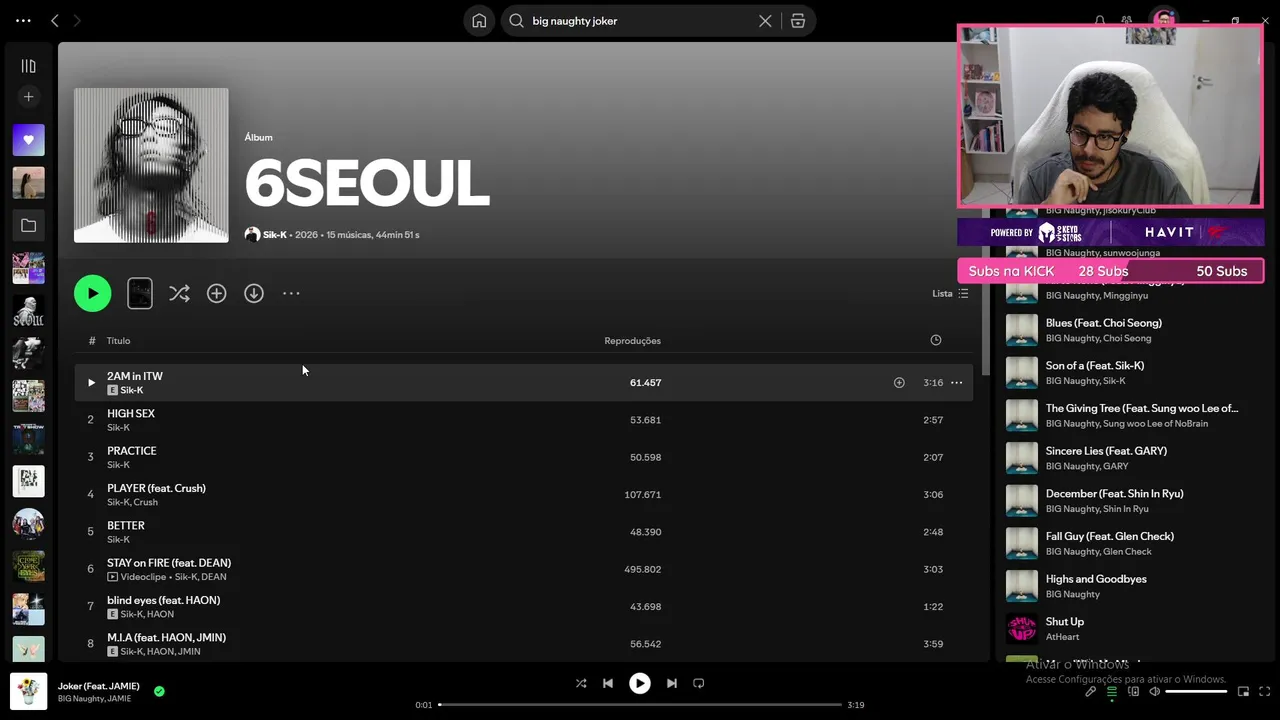
Task: Download the 6SEOUL album
Action: [254, 293]
